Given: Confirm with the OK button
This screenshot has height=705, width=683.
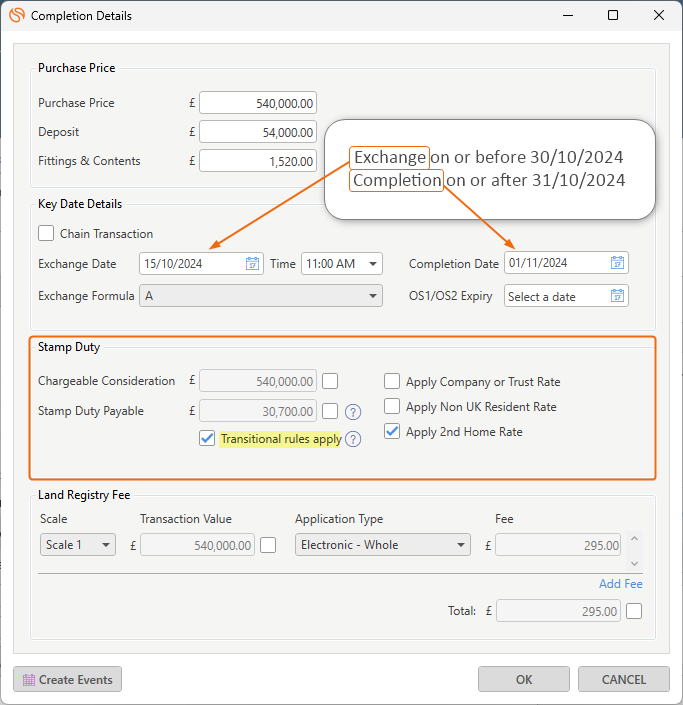Looking at the screenshot, I should coord(524,679).
